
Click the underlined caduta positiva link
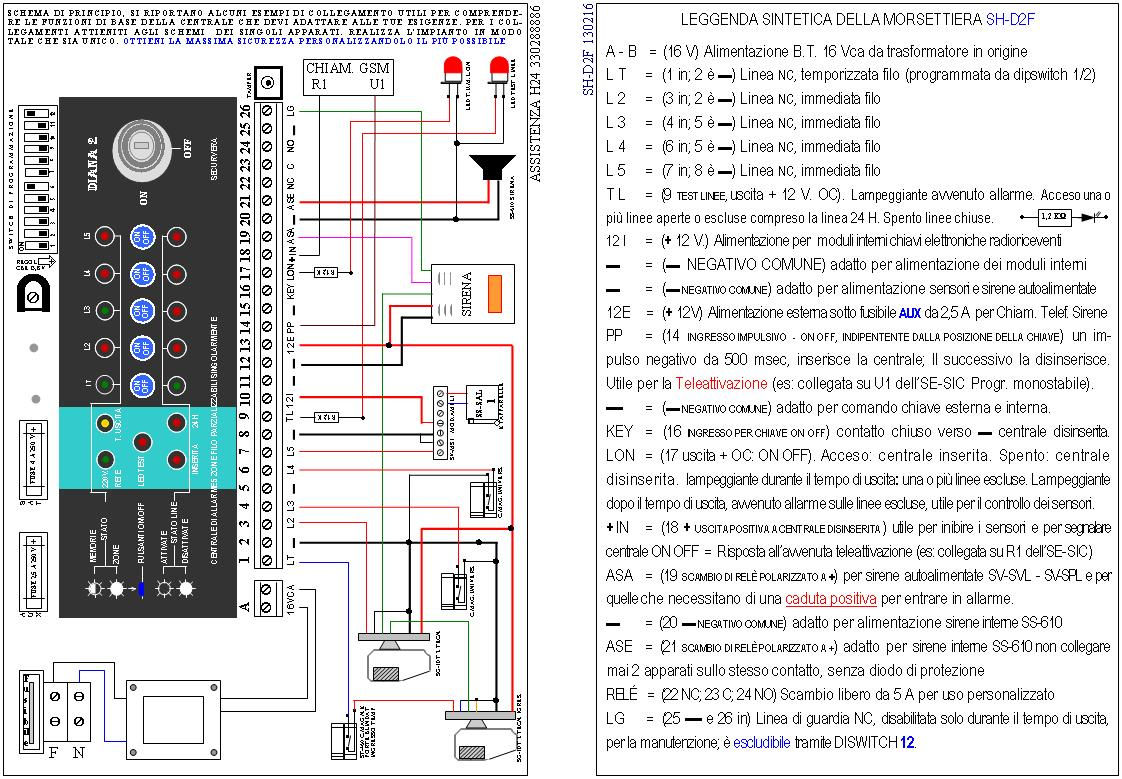(x=831, y=599)
